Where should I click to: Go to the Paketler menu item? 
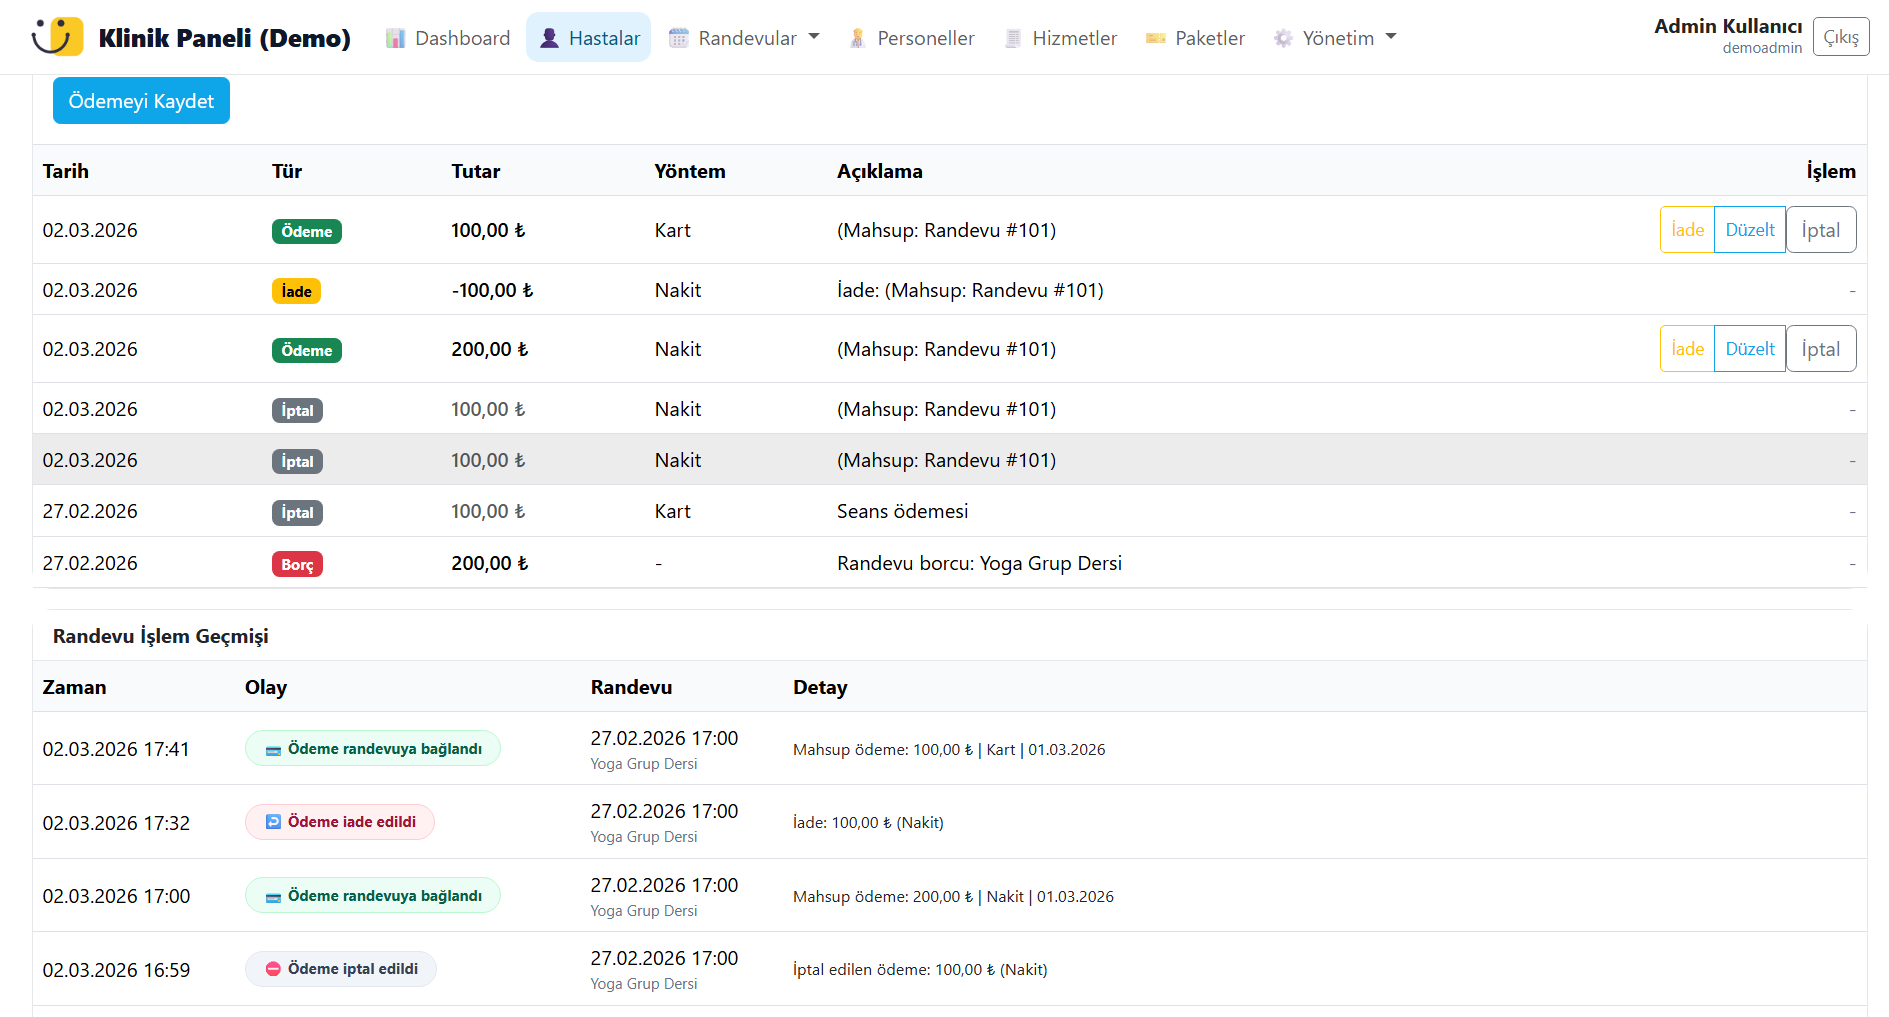1209,38
